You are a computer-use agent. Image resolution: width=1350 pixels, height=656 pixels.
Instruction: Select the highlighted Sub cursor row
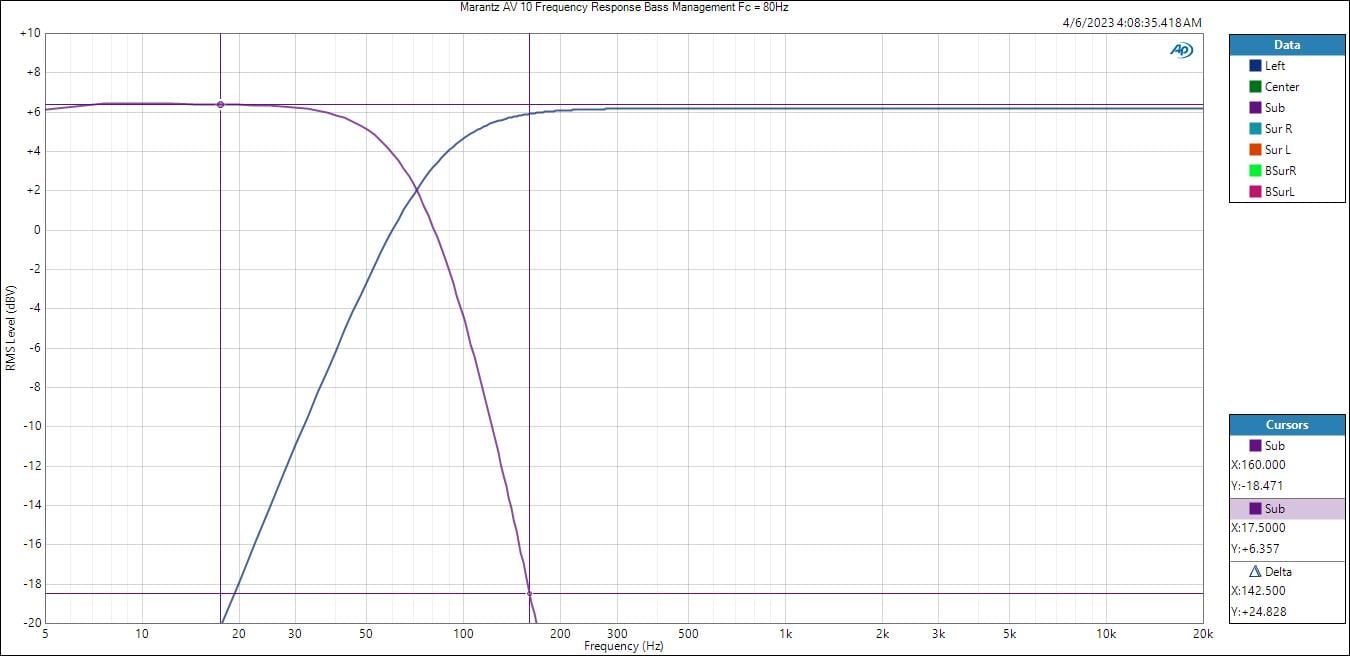tap(1286, 509)
